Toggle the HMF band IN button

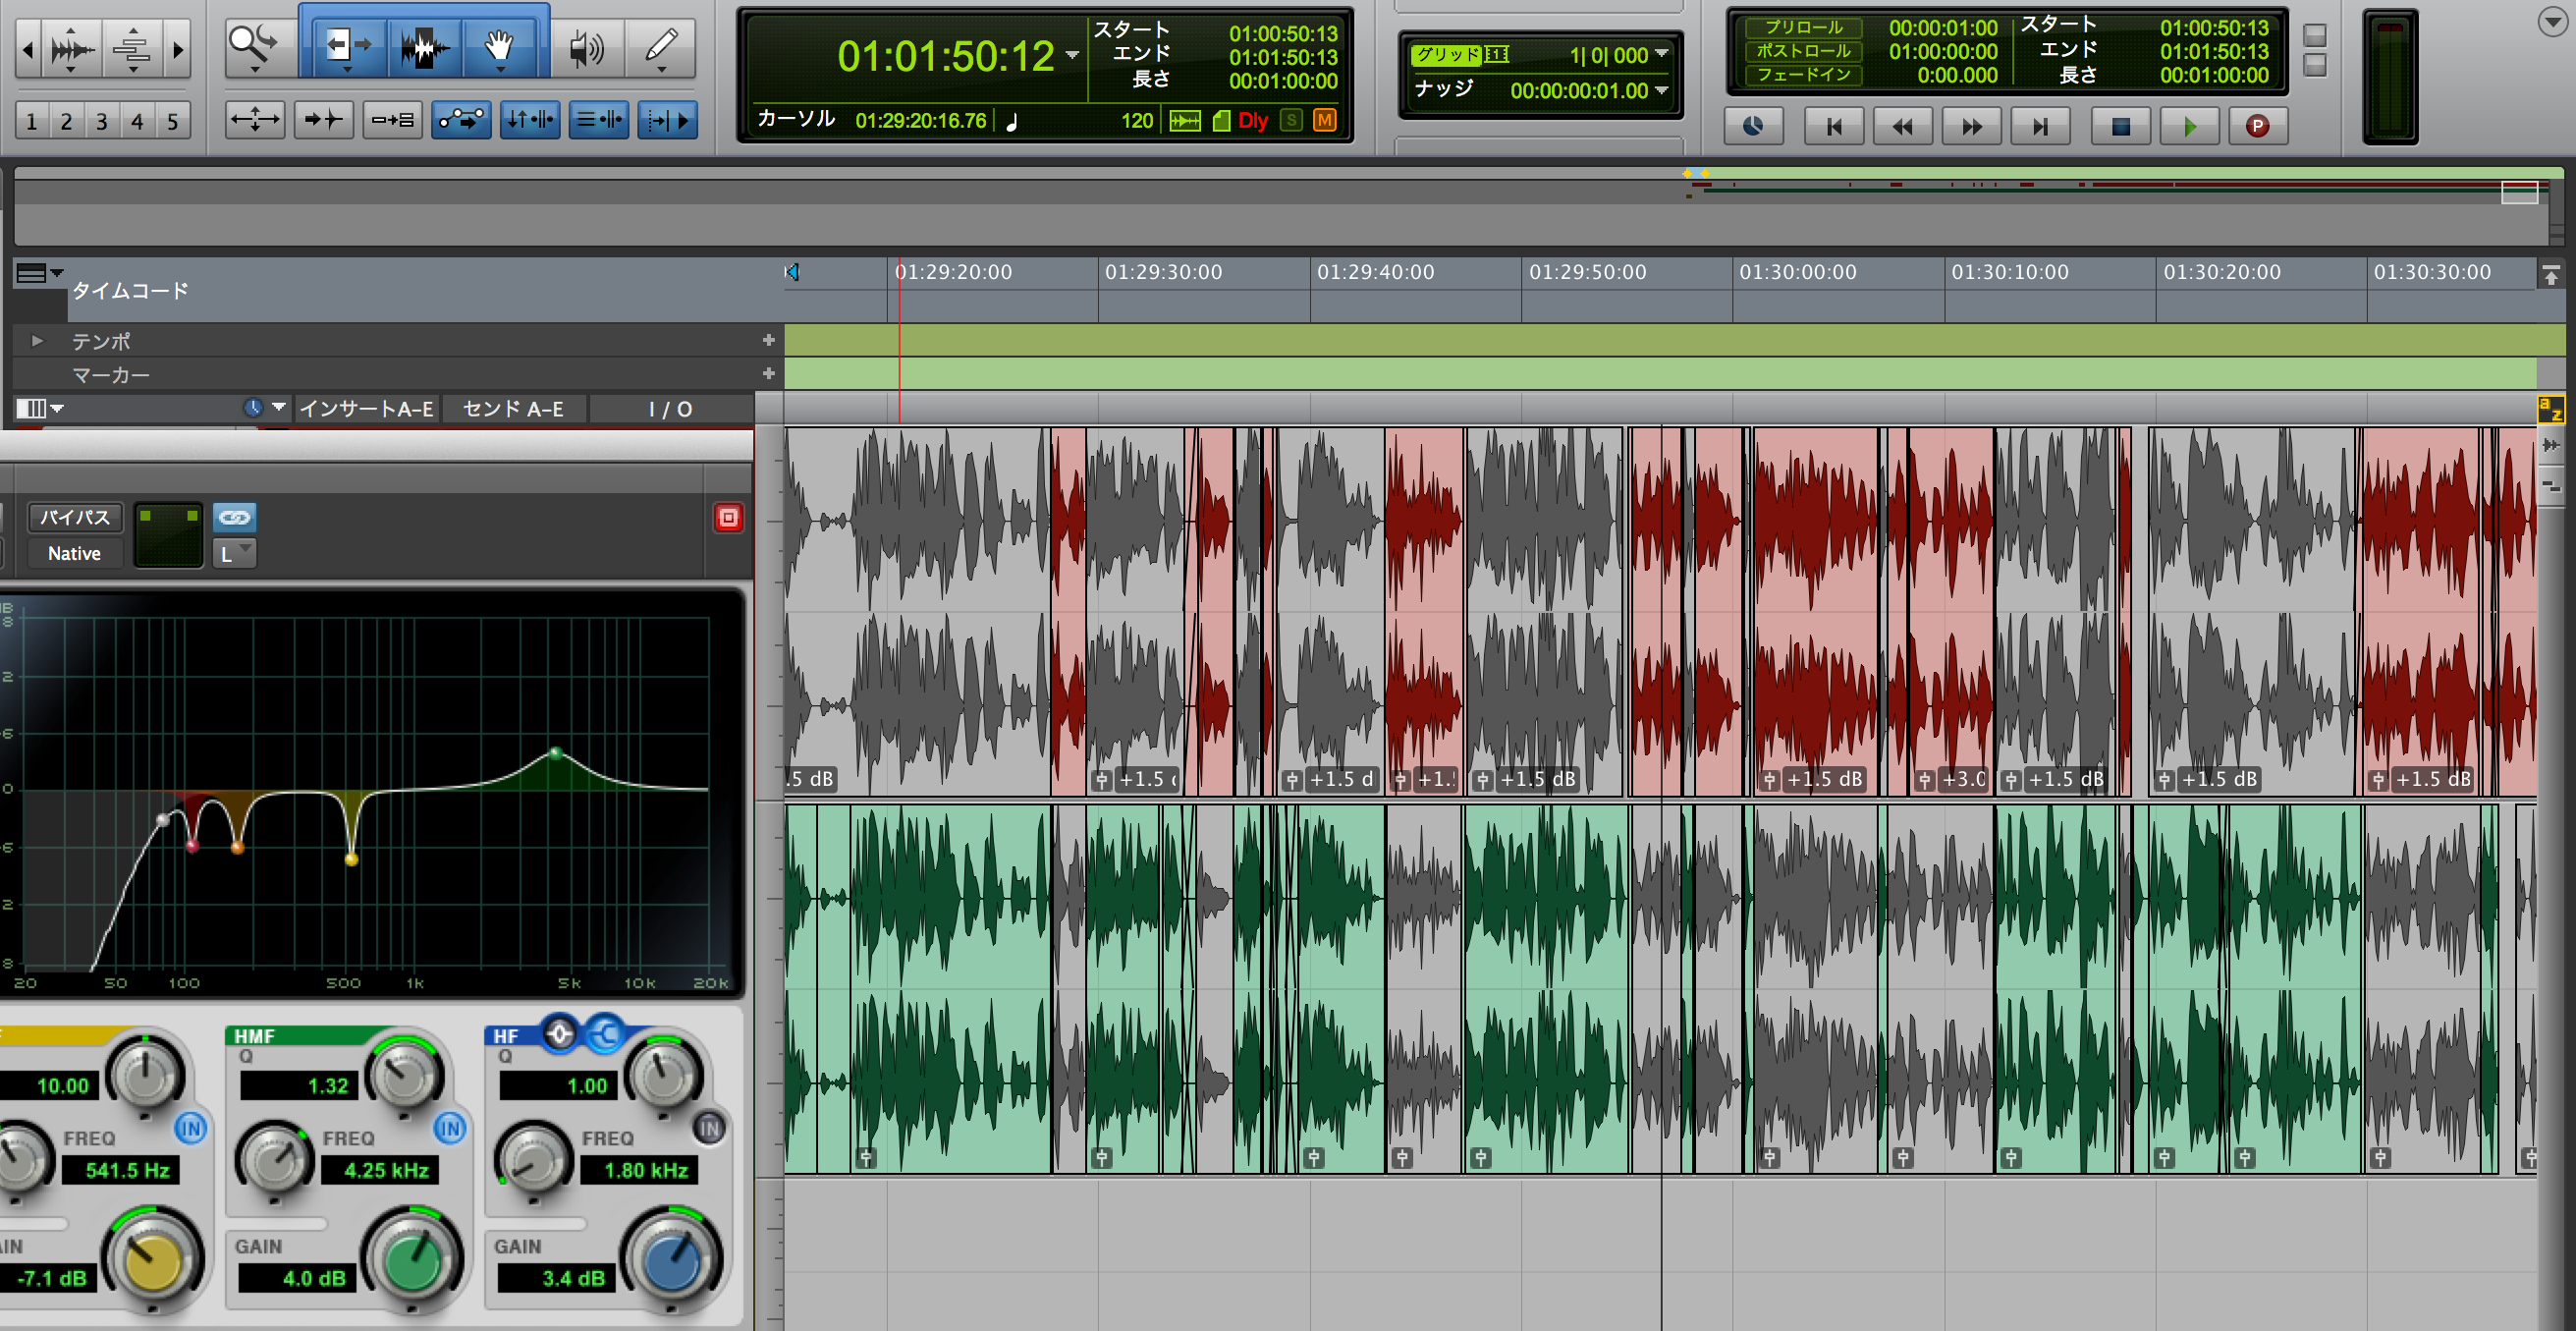[x=450, y=1128]
